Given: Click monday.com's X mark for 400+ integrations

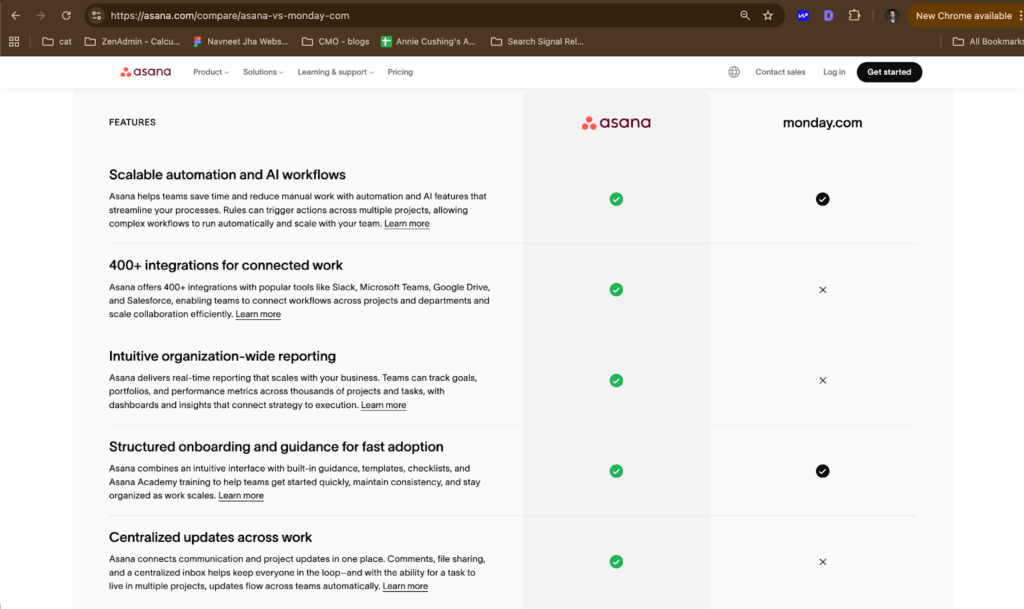Looking at the screenshot, I should (x=822, y=290).
